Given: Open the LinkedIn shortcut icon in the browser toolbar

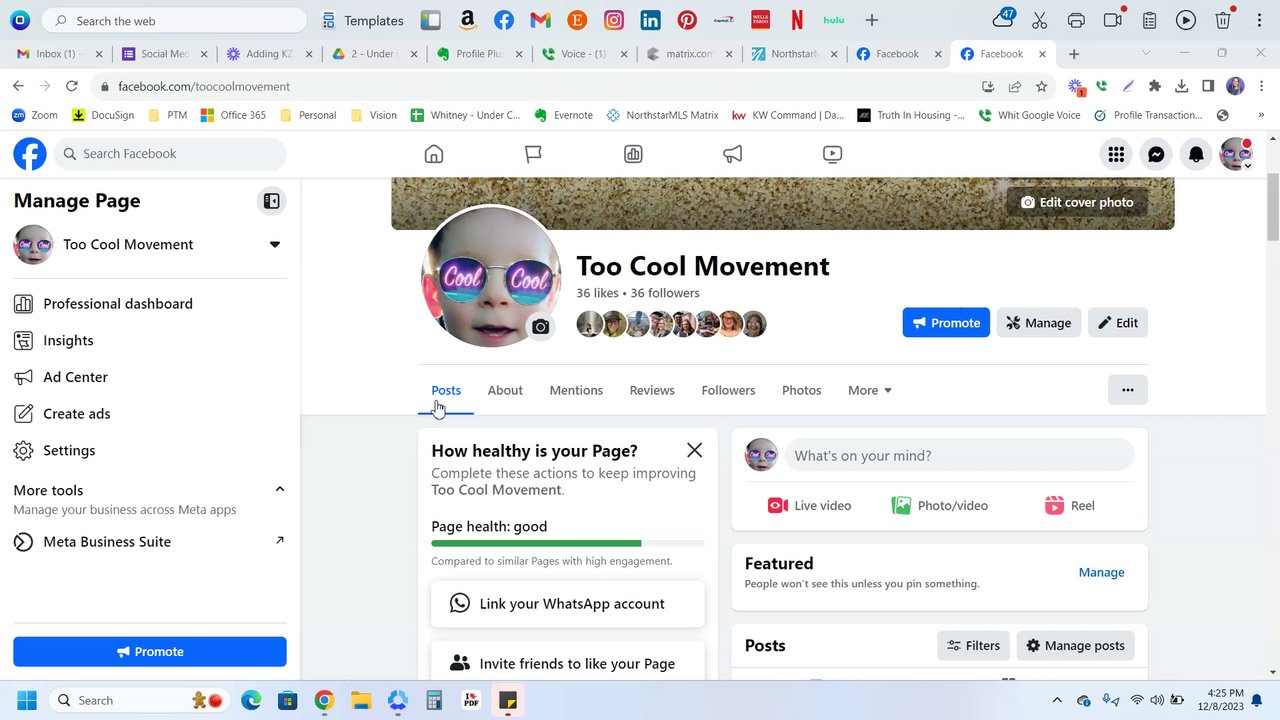Looking at the screenshot, I should [x=650, y=20].
